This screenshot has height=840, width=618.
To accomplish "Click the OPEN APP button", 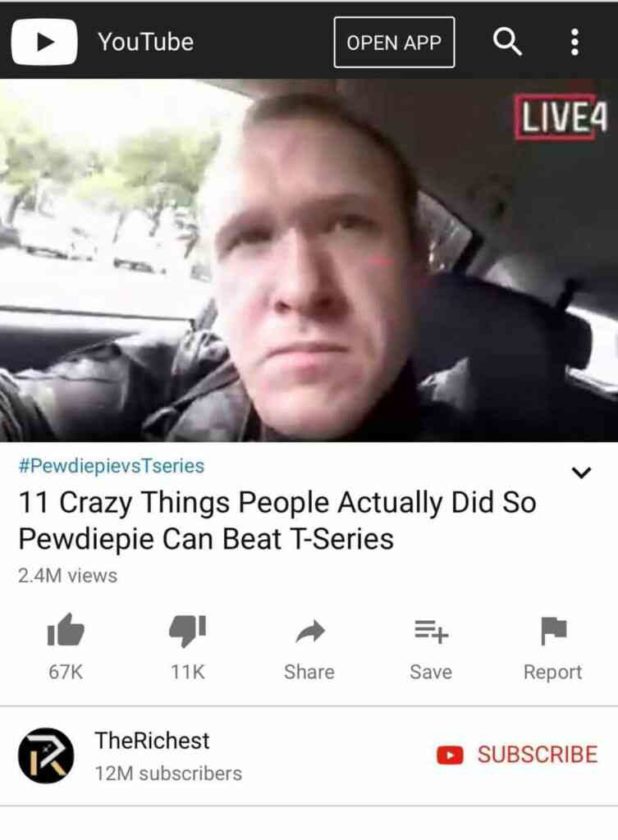I will (x=394, y=42).
